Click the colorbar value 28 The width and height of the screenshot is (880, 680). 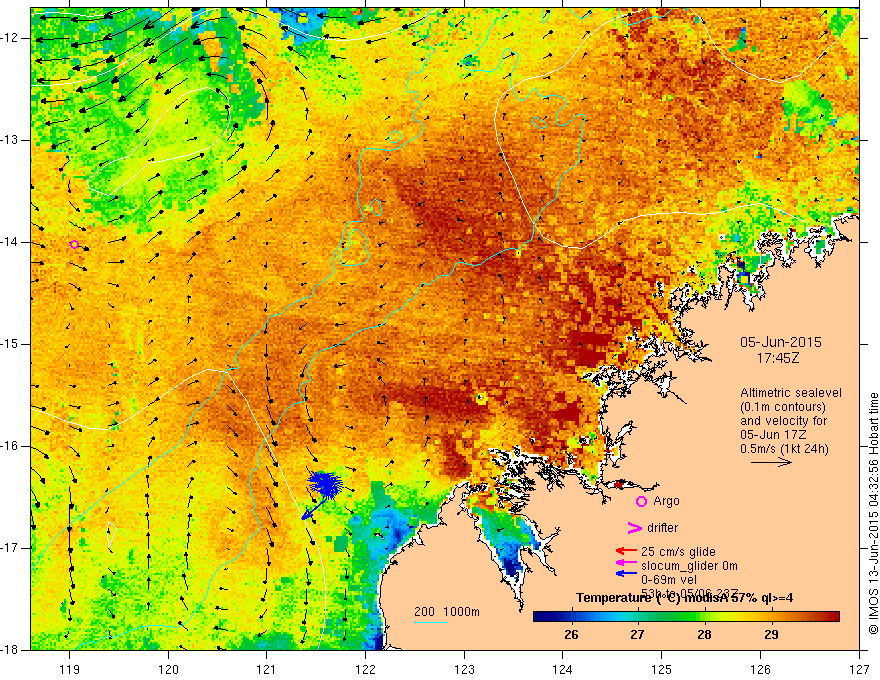pos(704,634)
